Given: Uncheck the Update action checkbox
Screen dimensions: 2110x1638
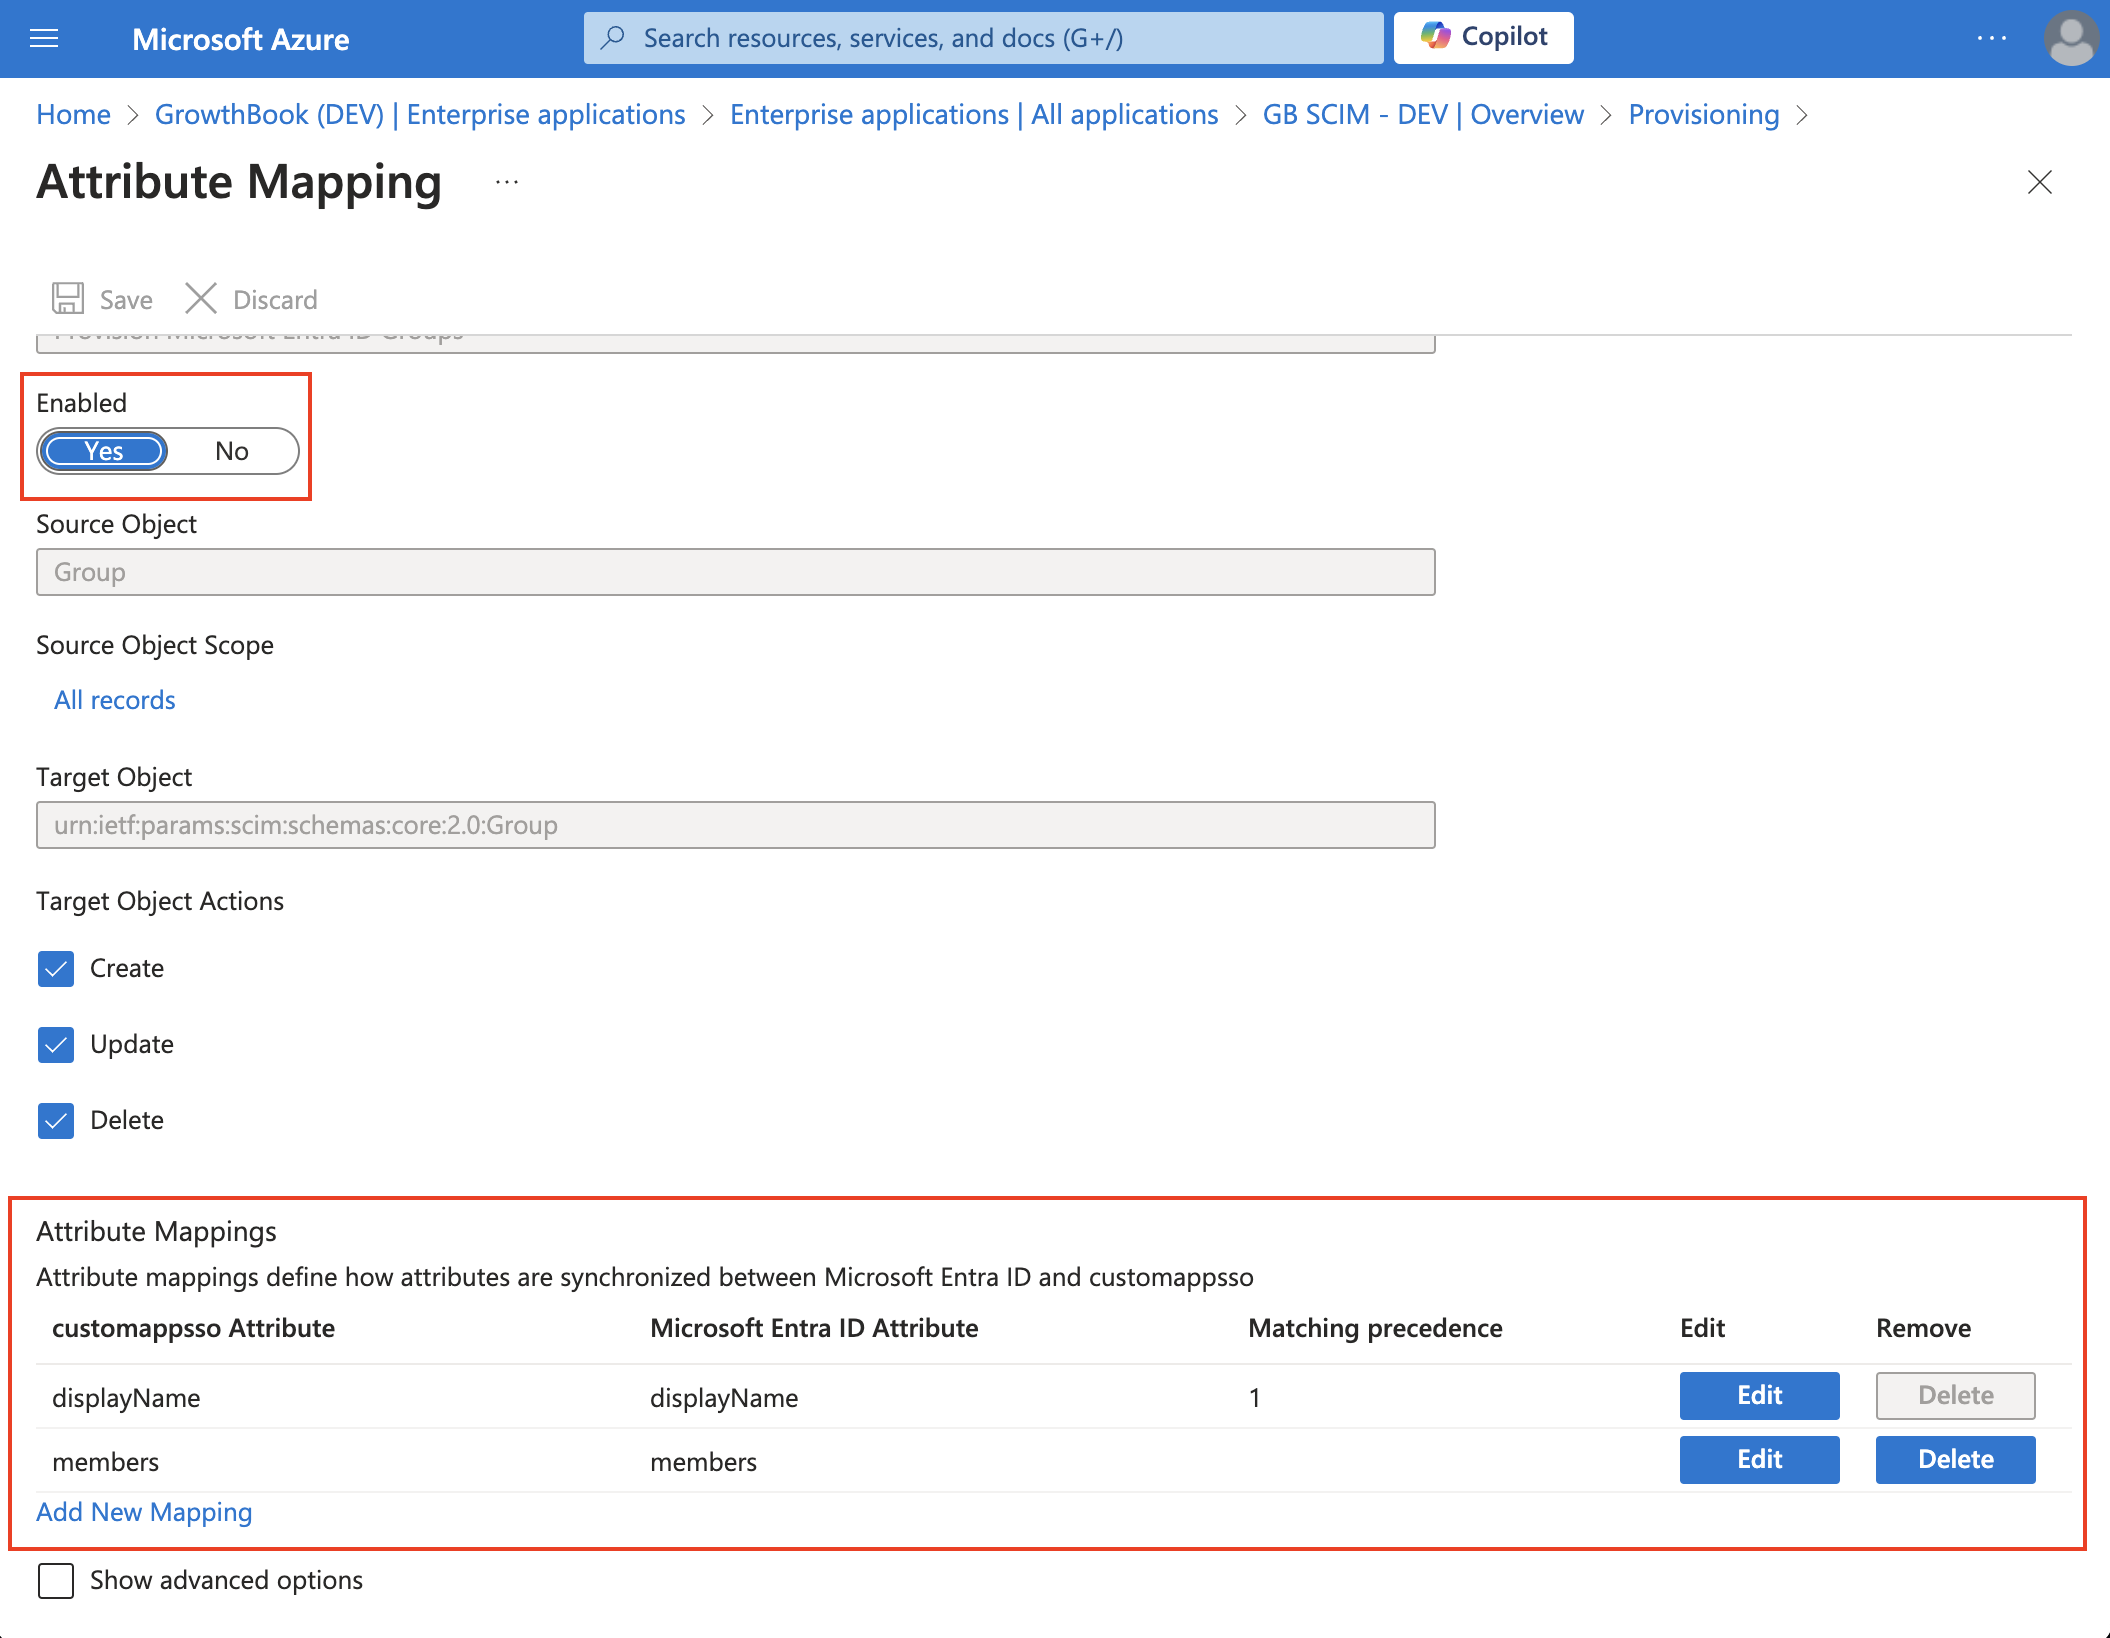Looking at the screenshot, I should coord(56,1044).
